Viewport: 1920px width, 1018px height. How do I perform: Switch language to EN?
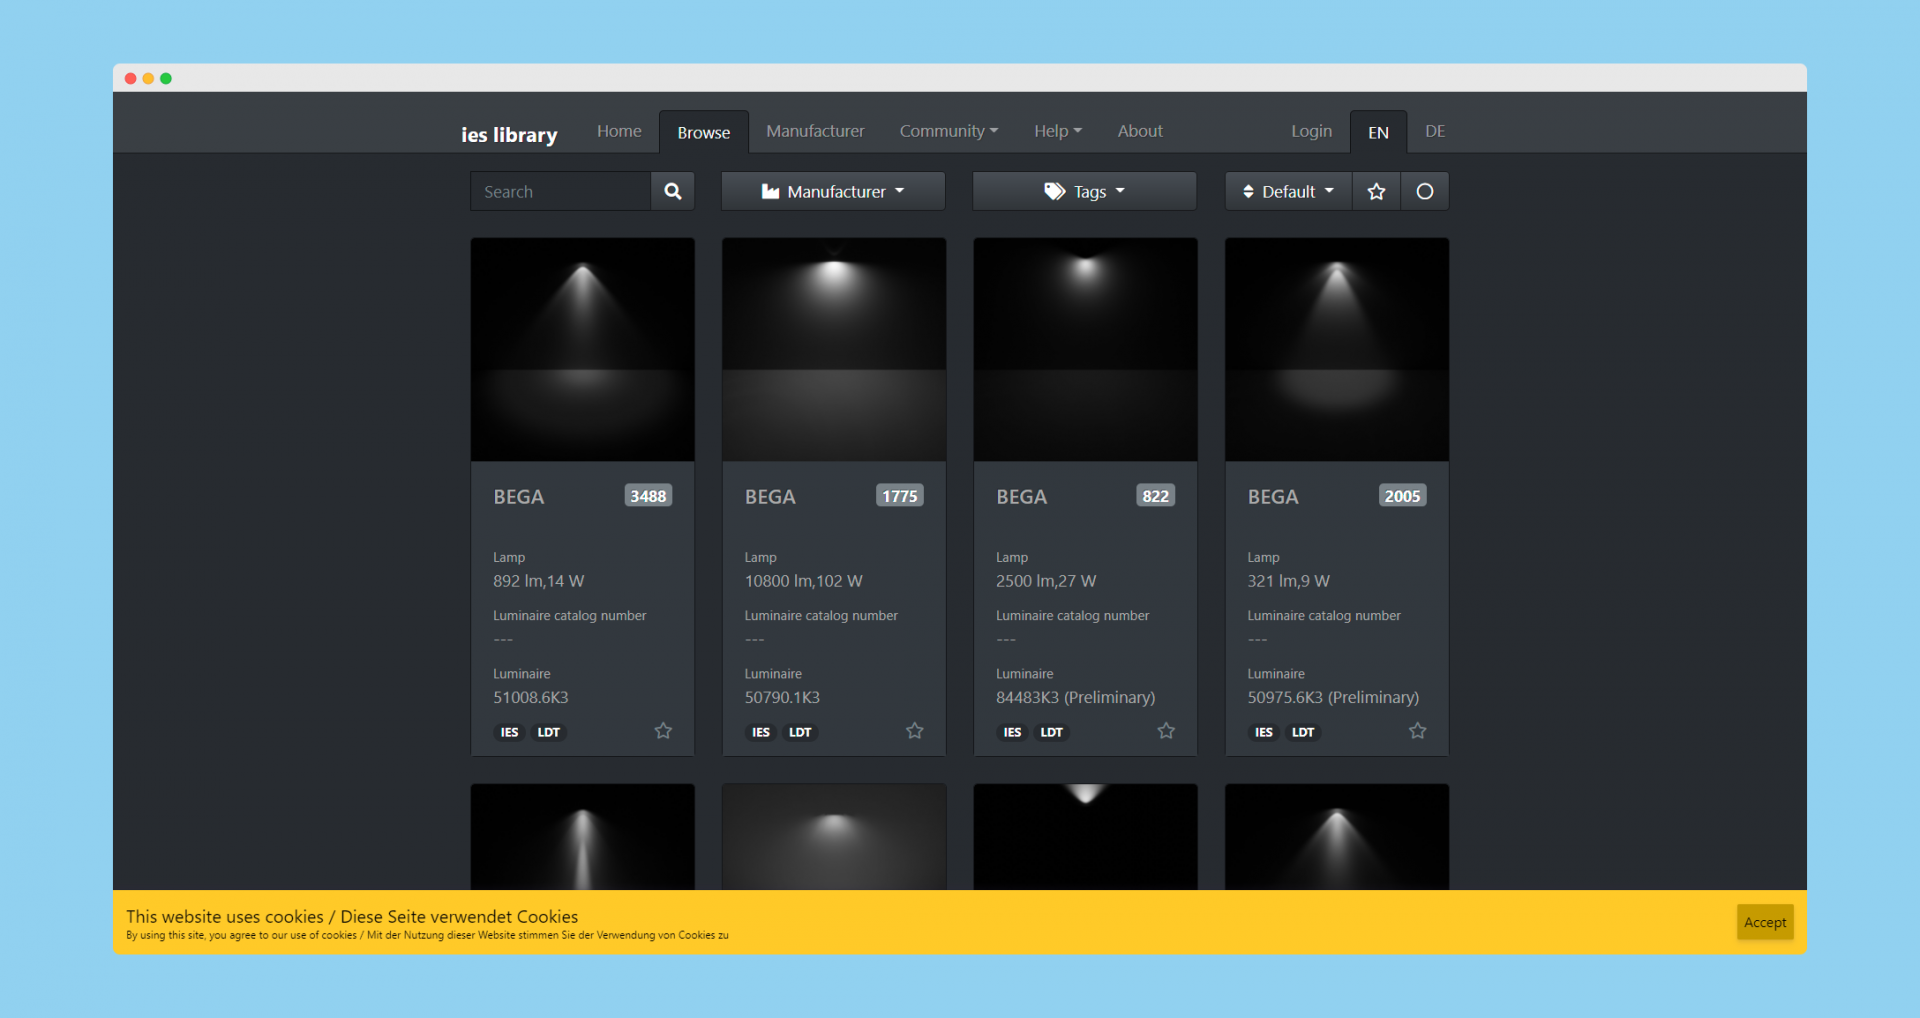point(1378,132)
